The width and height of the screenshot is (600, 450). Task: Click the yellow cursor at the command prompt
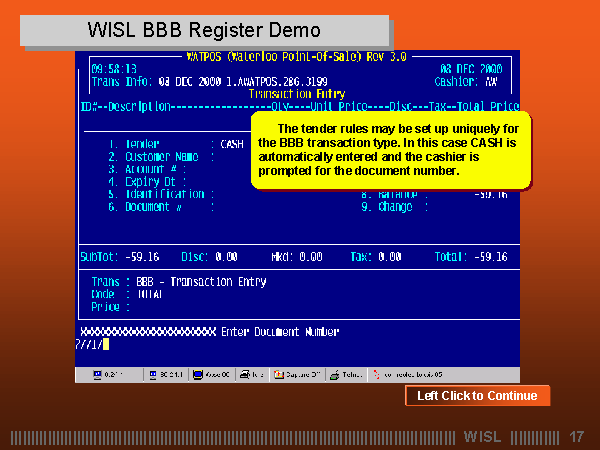click(x=104, y=344)
